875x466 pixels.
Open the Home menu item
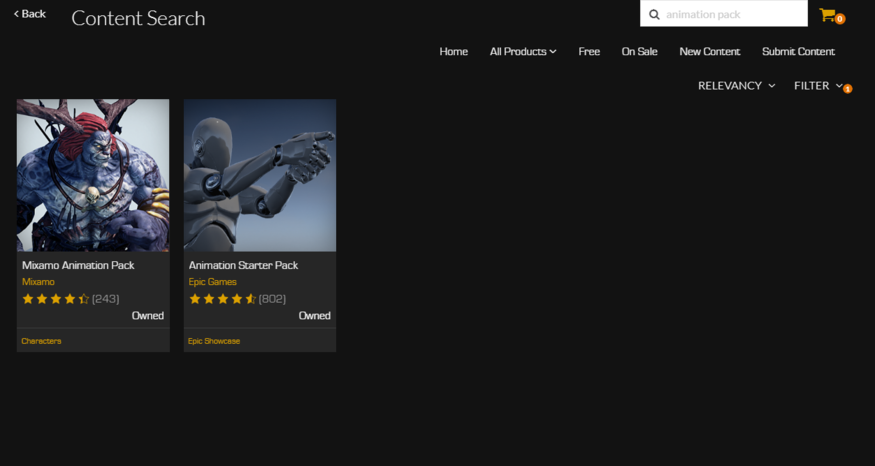tap(453, 51)
